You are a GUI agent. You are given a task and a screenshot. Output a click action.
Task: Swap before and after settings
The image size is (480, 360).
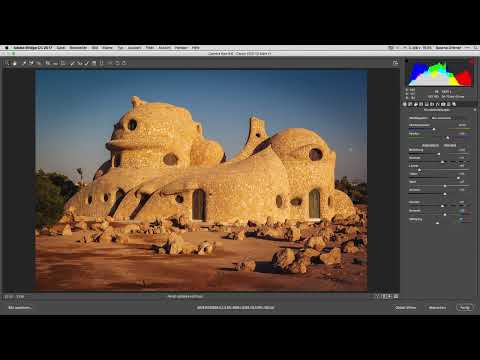(x=384, y=296)
